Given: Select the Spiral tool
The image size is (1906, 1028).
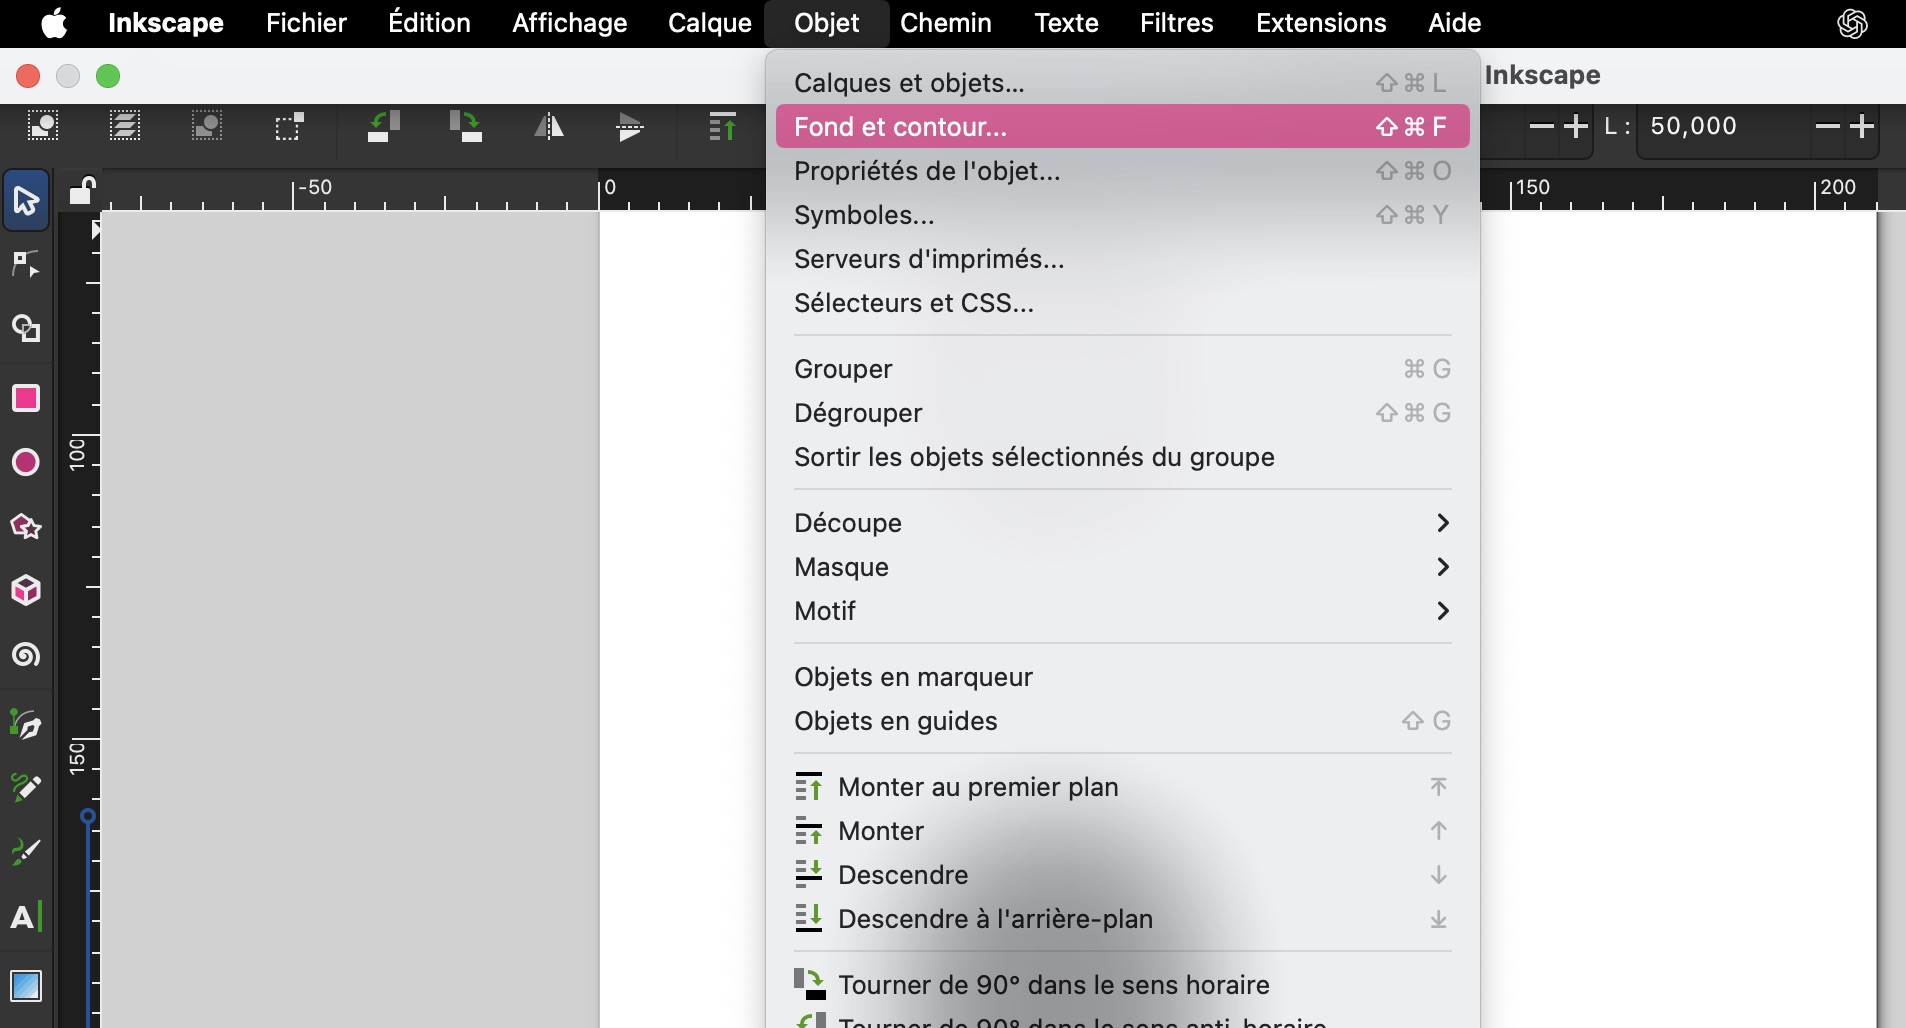Looking at the screenshot, I should coord(26,655).
